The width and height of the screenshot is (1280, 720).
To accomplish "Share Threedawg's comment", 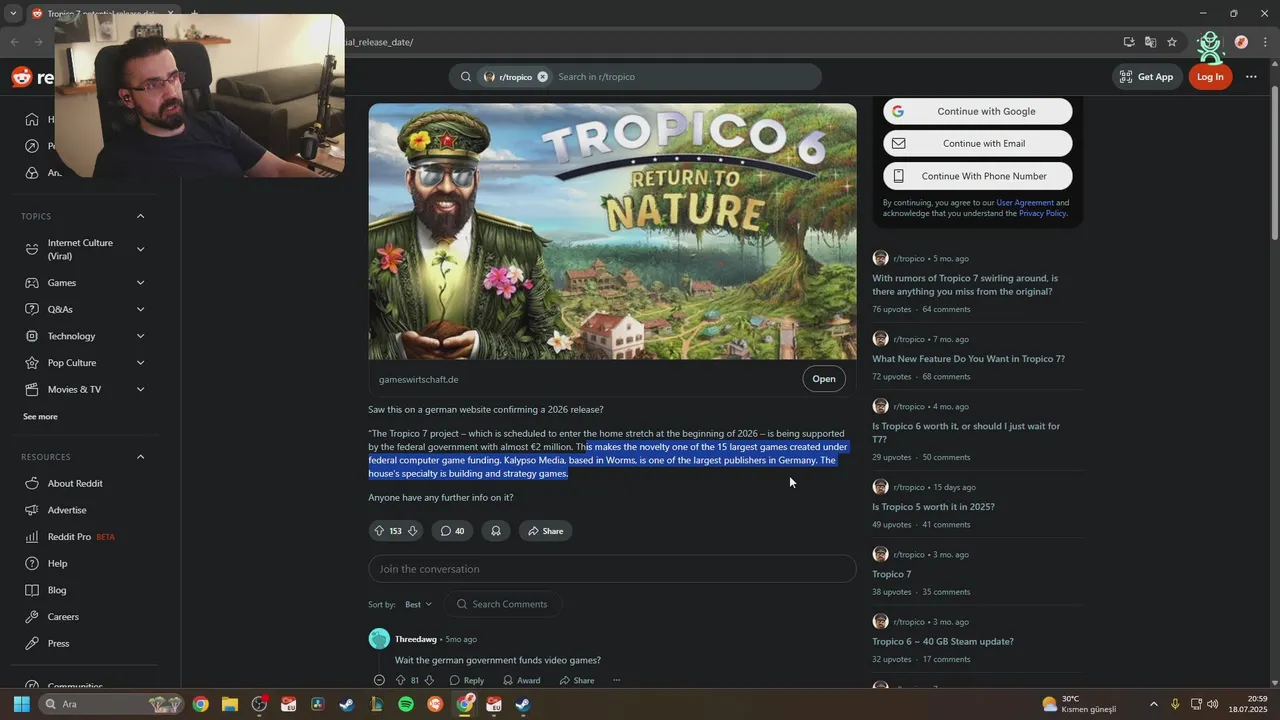I will point(577,681).
